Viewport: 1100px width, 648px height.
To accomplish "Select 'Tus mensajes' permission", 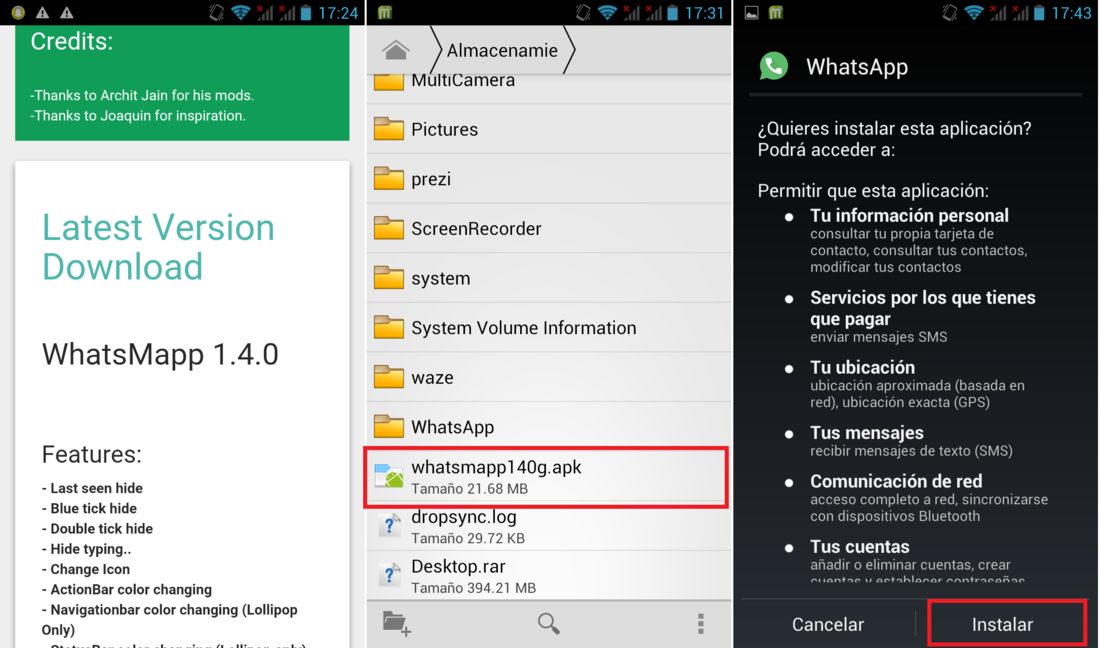I will click(x=866, y=433).
